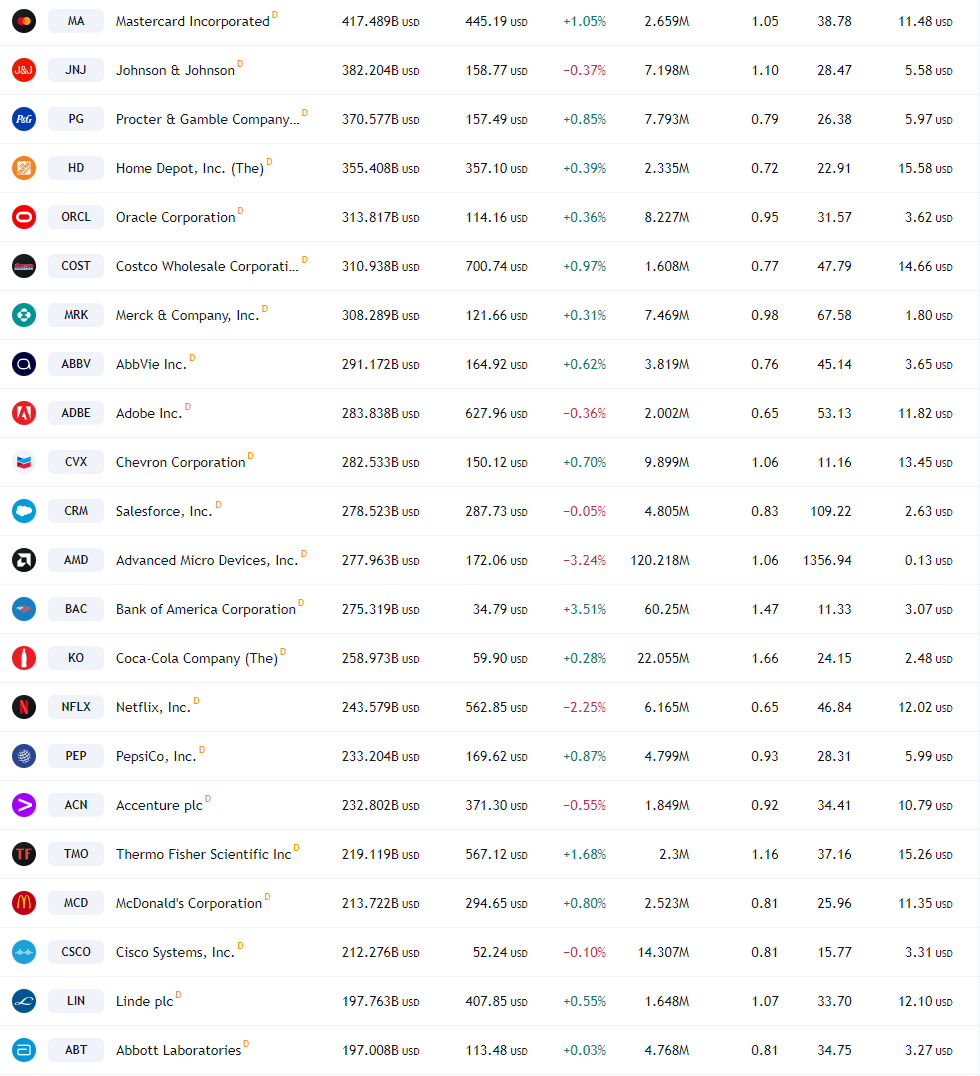
Task: Select the CSCO ticker badge
Action: coord(76,952)
